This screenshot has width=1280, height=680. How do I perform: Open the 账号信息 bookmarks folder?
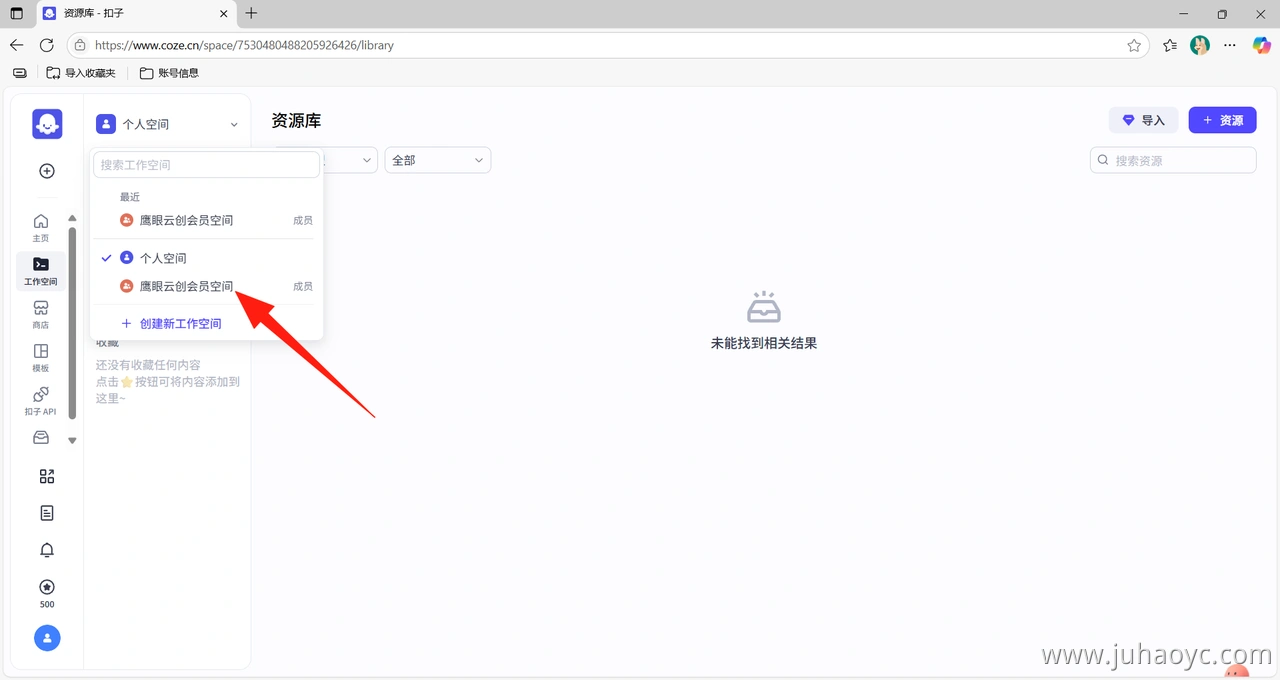pos(169,73)
